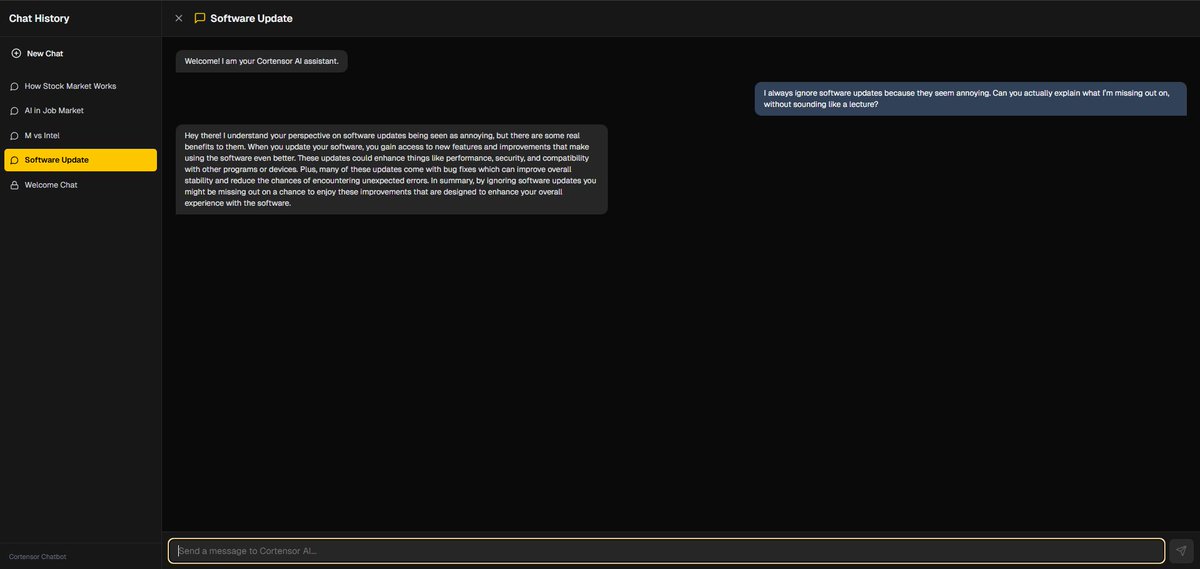Click speech bubble icon beside AI in Job Market
The width and height of the screenshot is (1200, 569).
pos(14,110)
